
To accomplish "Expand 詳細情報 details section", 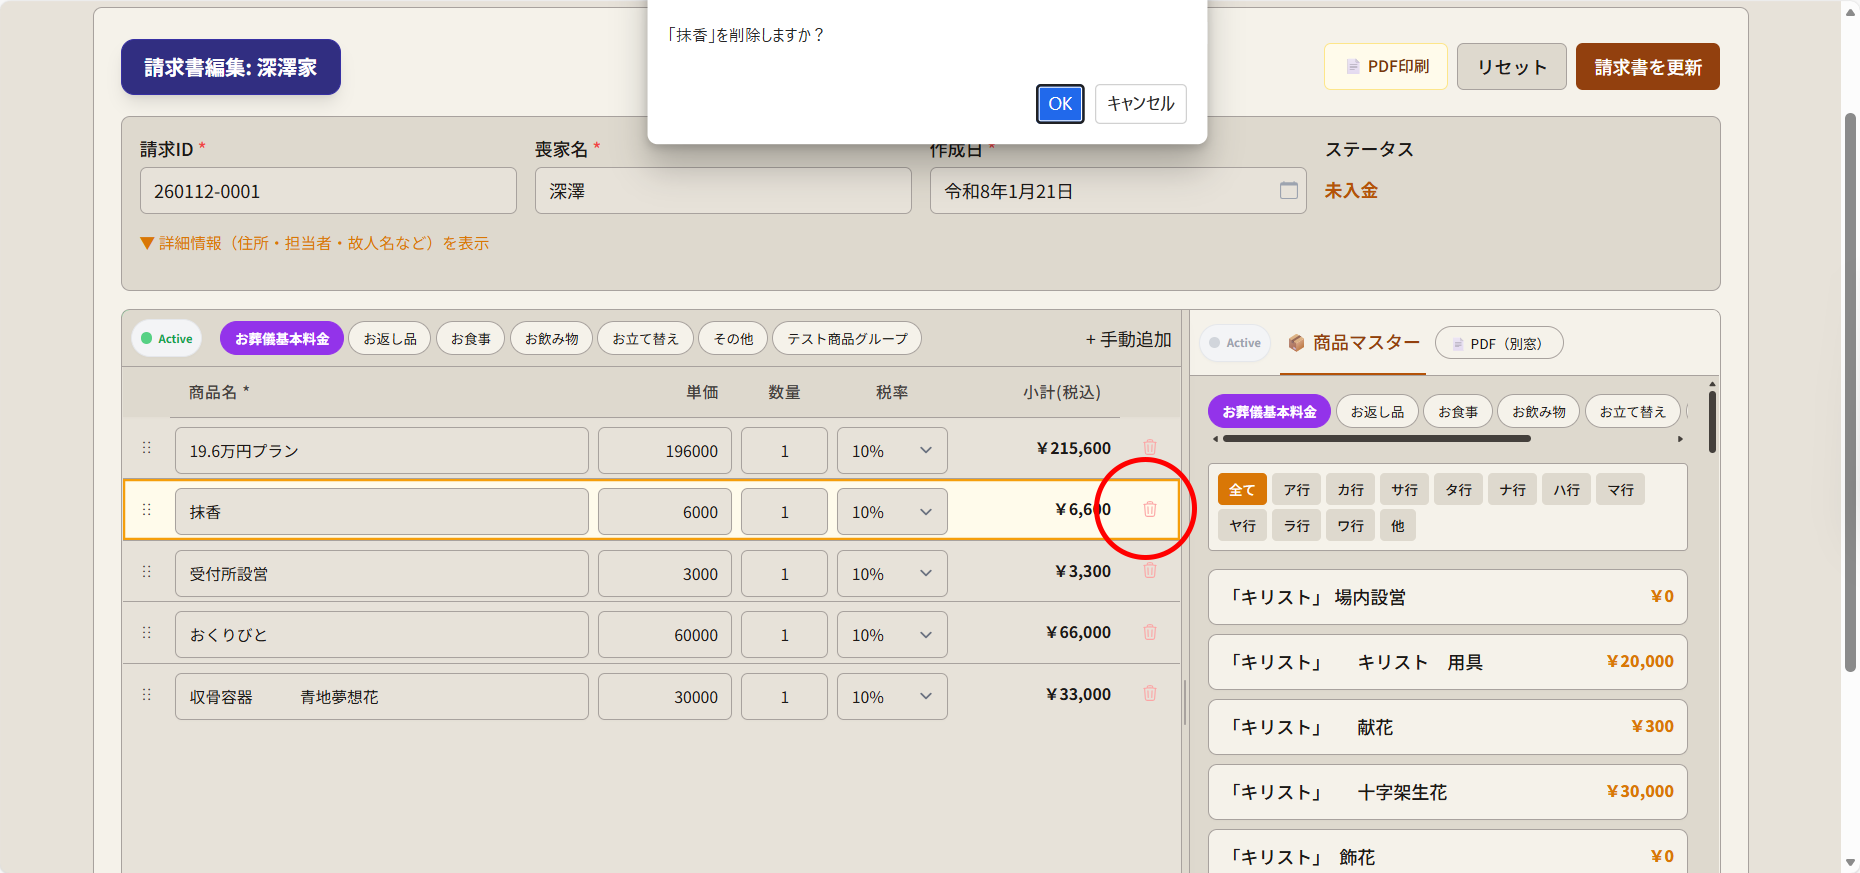I will pyautogui.click(x=315, y=243).
